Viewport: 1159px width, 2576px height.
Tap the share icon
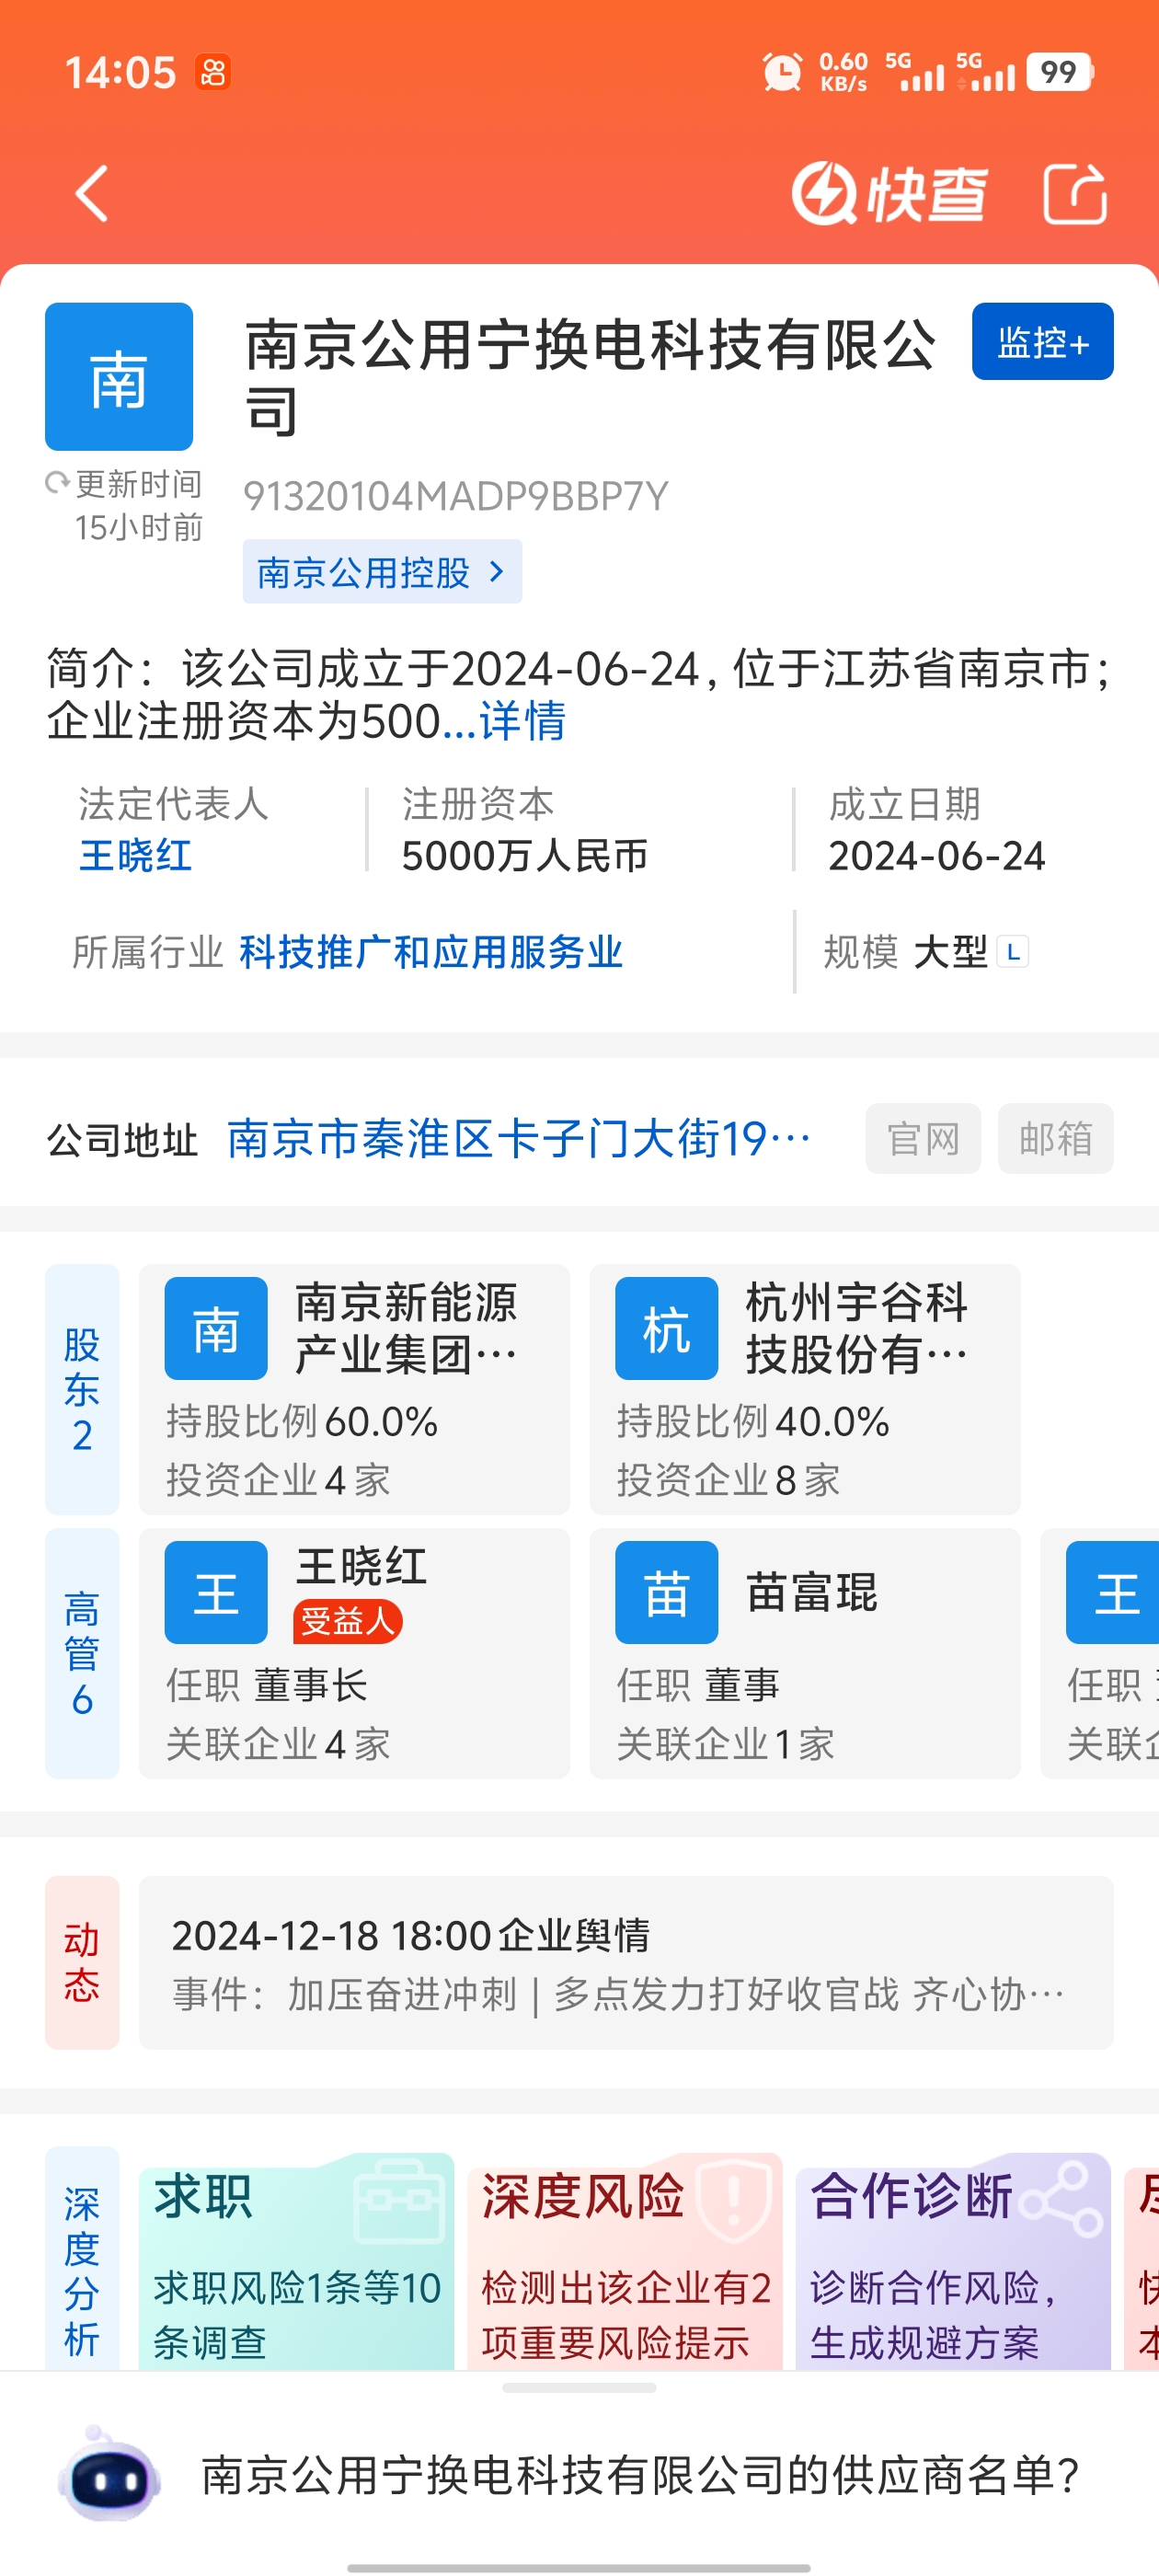pos(1075,193)
